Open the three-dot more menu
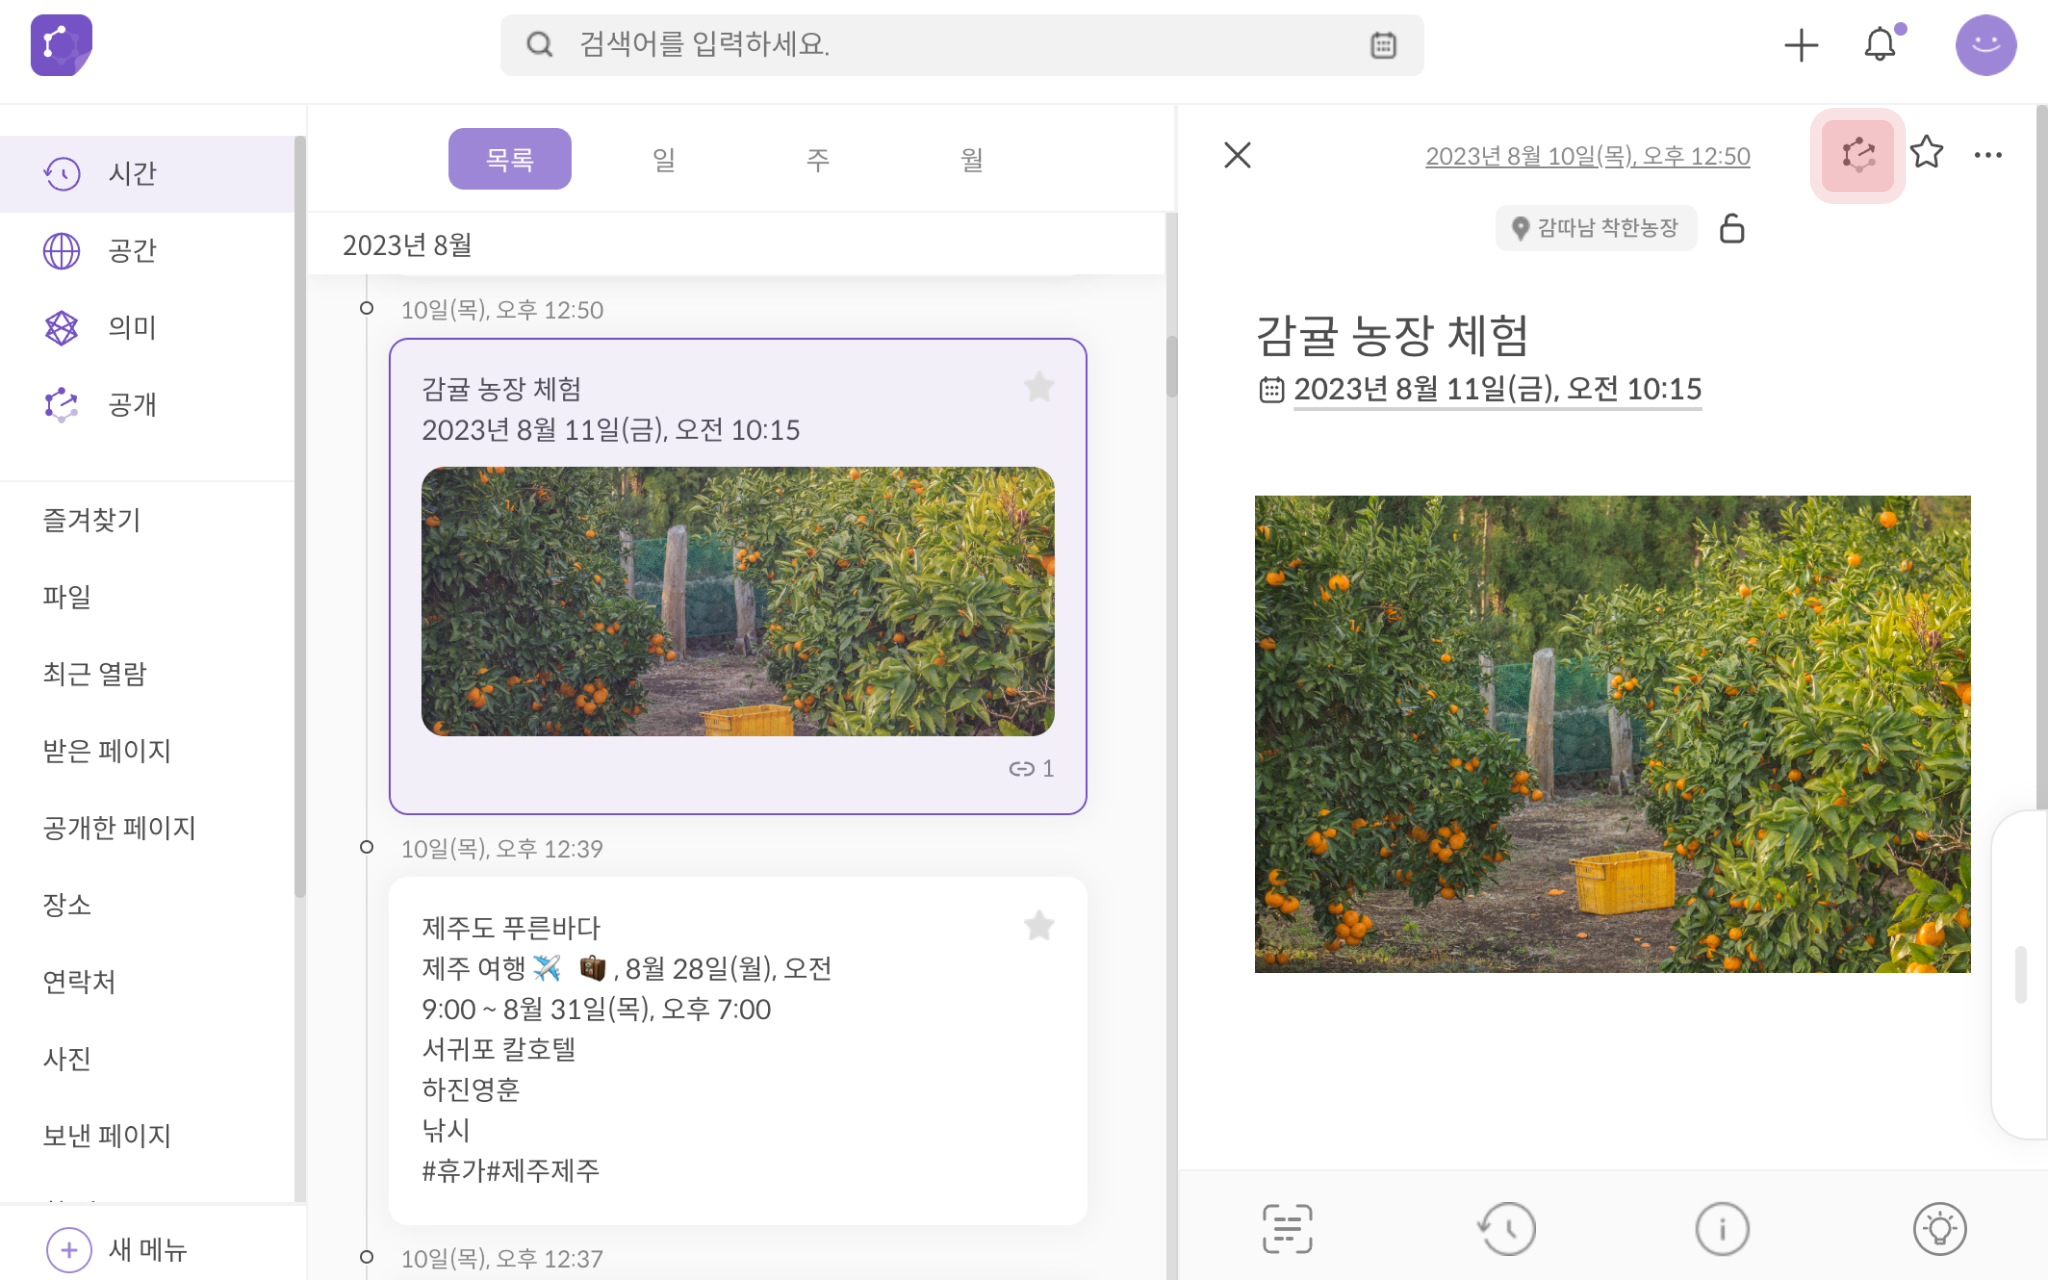The image size is (2048, 1280). pos(1988,155)
